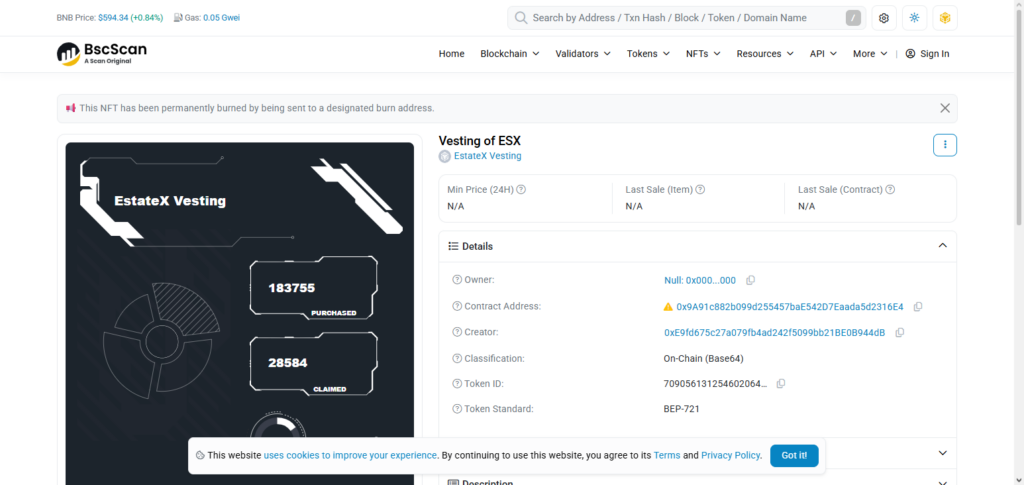
Task: Click the slash shortcut key badge
Action: point(853,18)
